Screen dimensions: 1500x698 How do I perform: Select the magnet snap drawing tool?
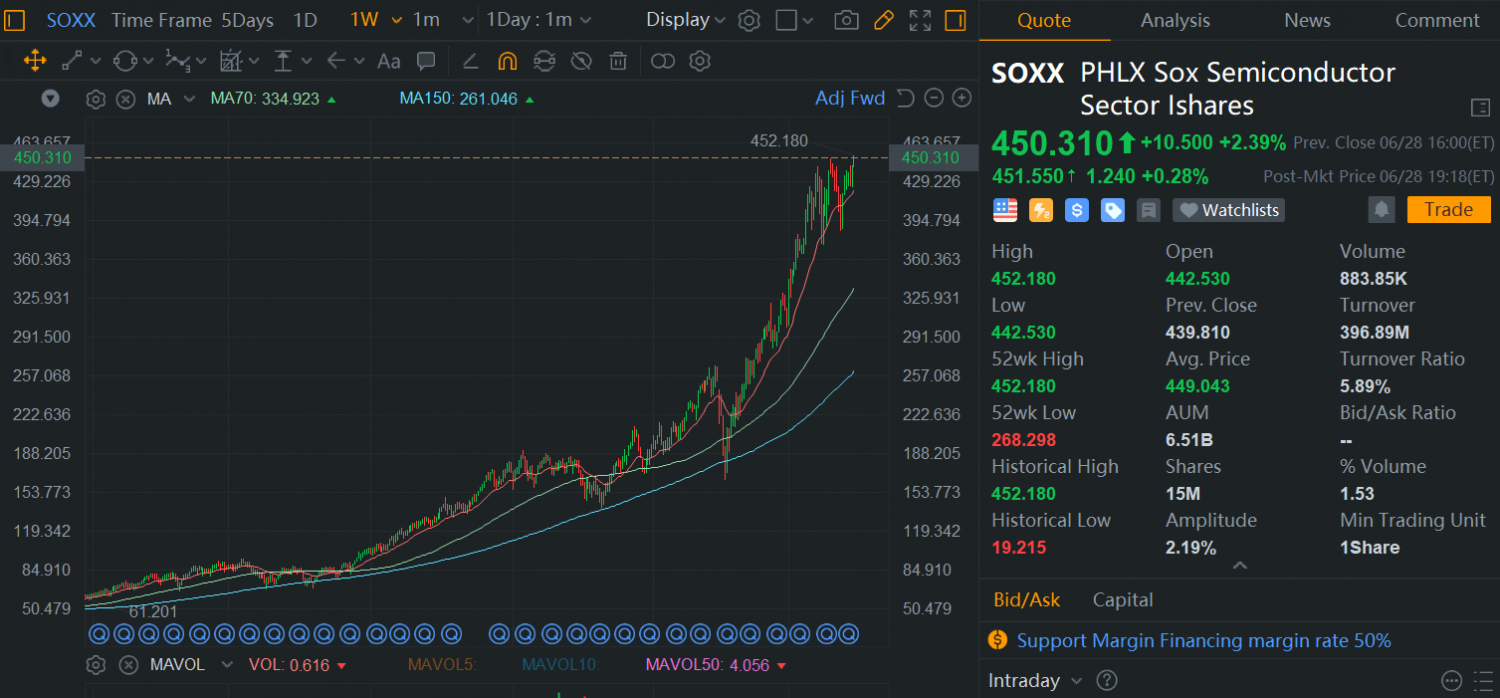(x=507, y=61)
